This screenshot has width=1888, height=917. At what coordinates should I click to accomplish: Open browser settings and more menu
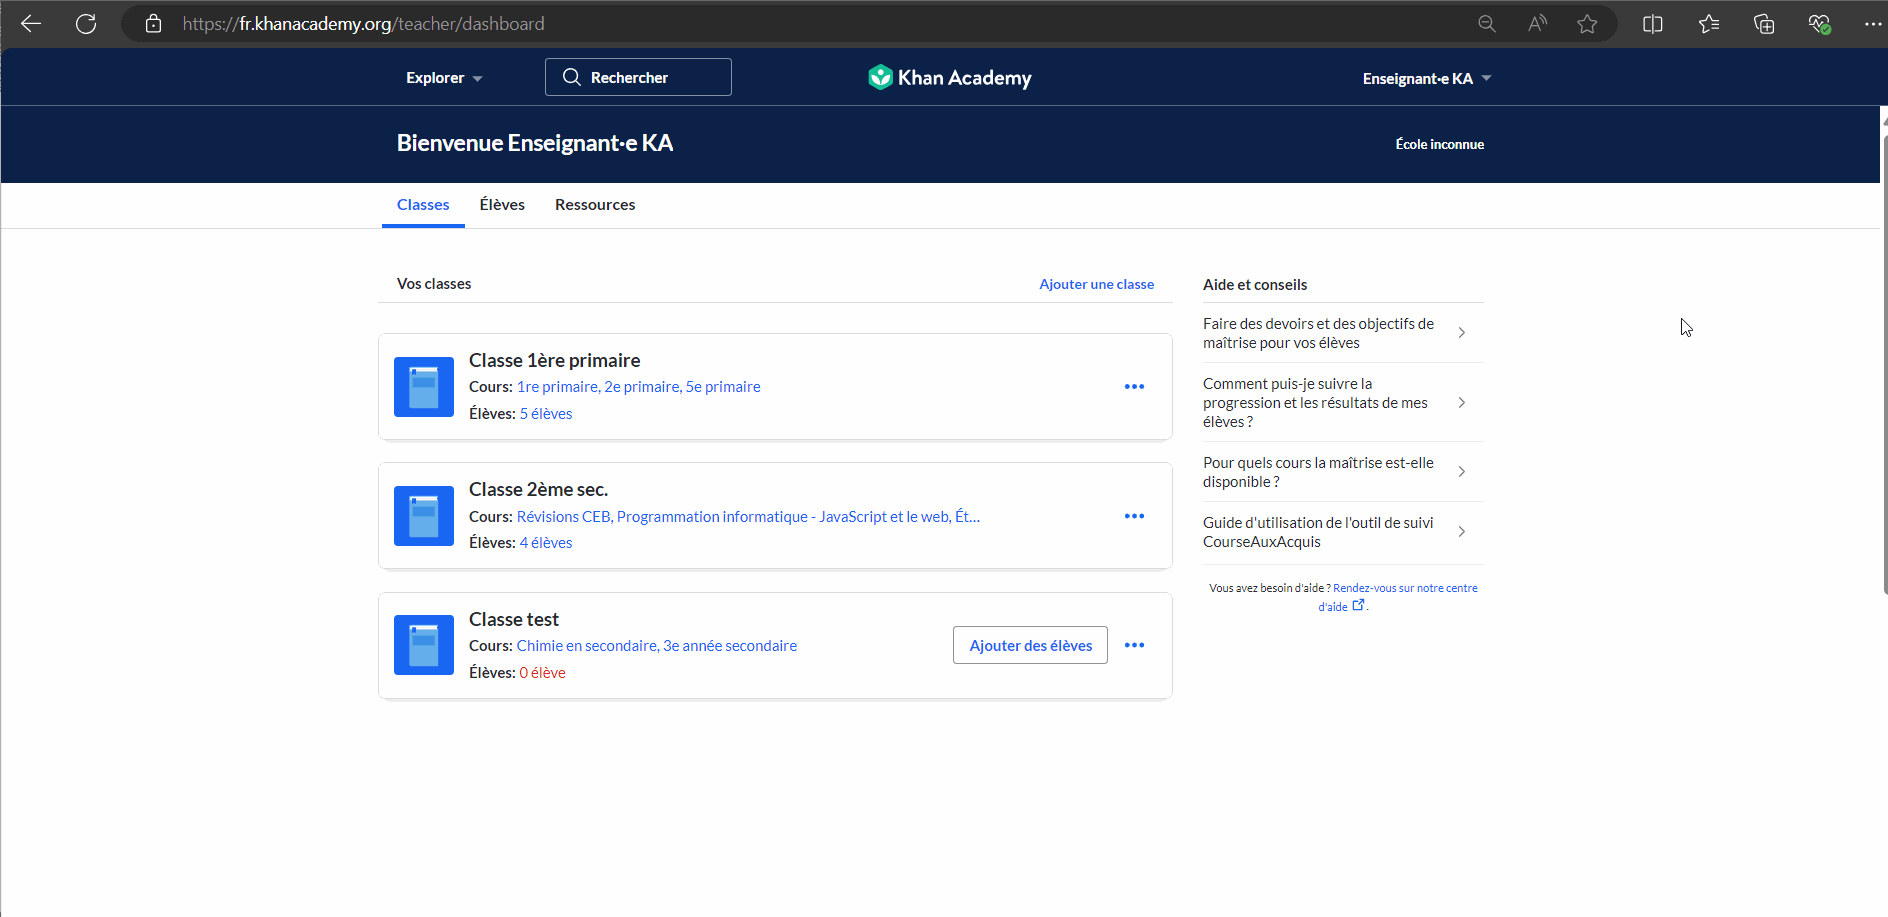click(x=1872, y=24)
